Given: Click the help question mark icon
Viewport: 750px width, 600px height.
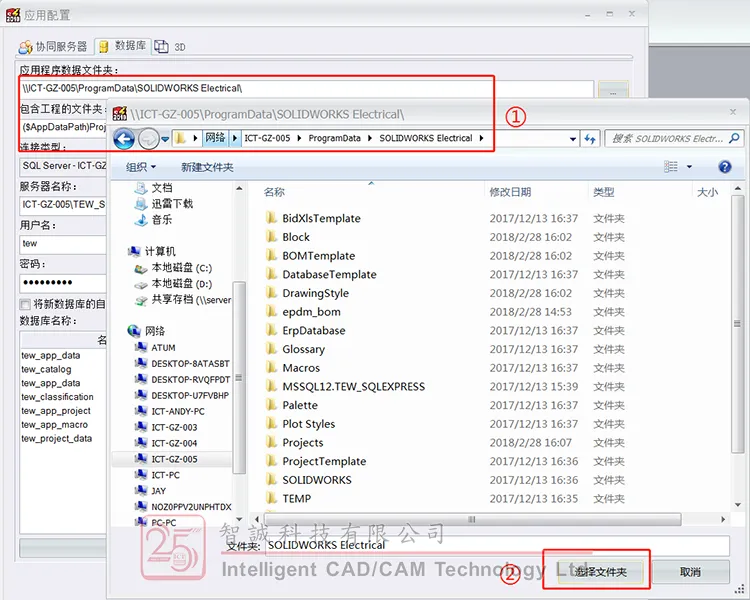Looking at the screenshot, I should (725, 167).
